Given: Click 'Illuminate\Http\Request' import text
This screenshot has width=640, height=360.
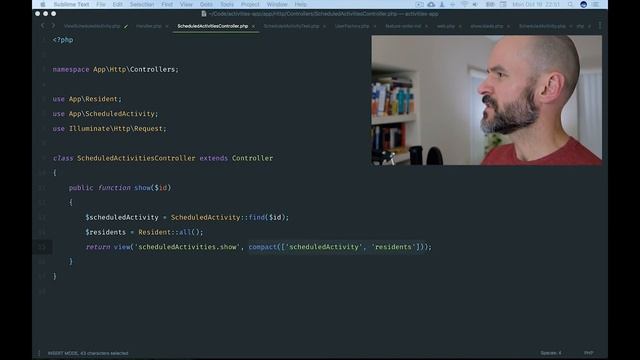Looking at the screenshot, I should [x=116, y=129].
